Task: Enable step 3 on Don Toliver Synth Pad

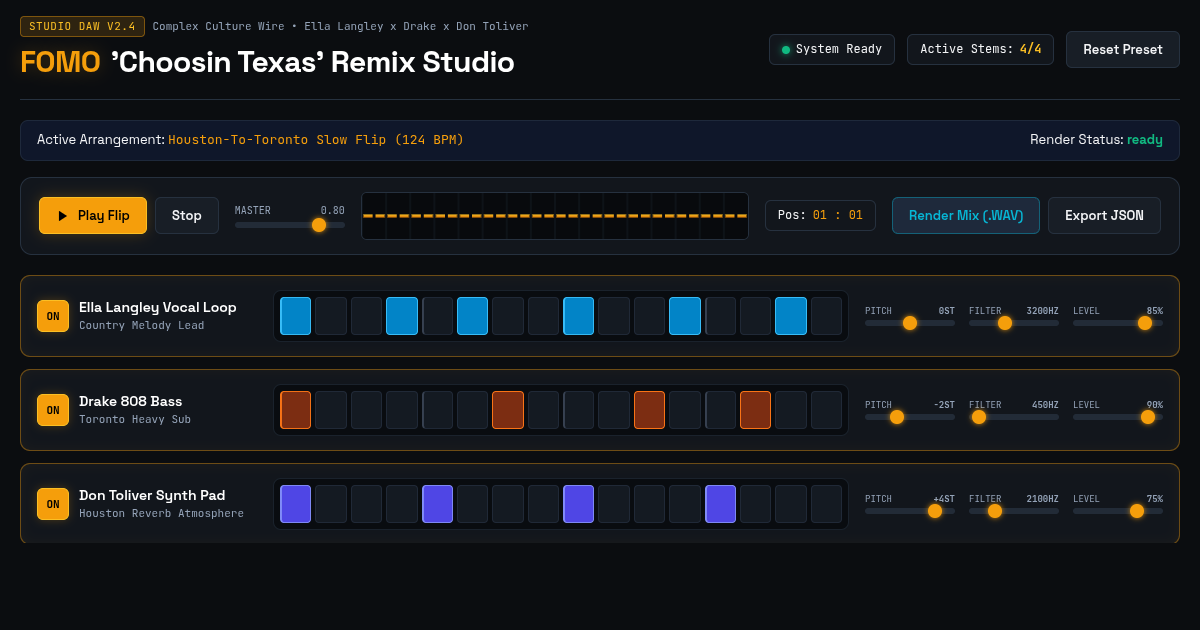Action: pos(367,504)
